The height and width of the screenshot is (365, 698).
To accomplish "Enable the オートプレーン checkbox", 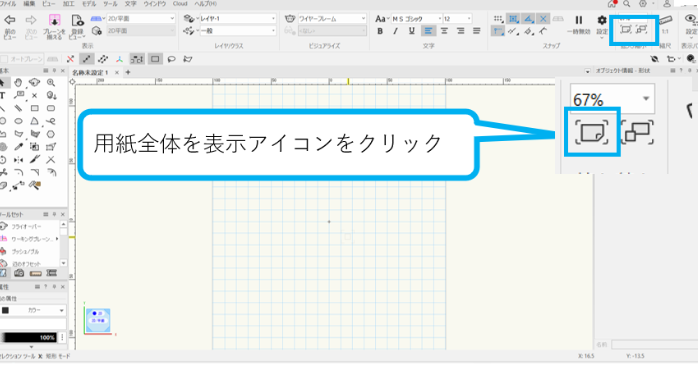I will (4, 59).
